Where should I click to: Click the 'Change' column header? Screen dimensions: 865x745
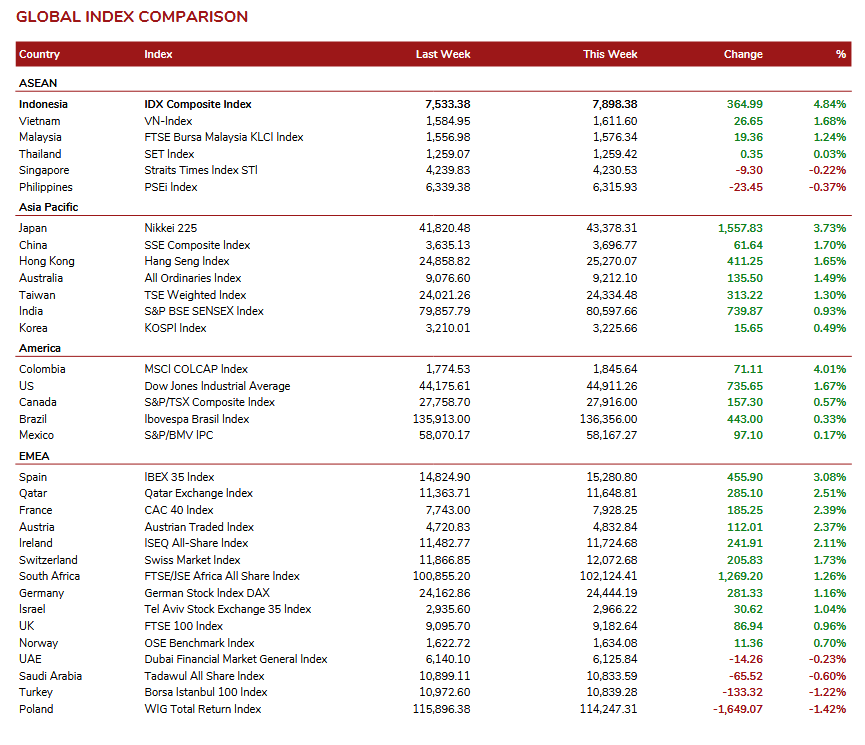coord(743,54)
